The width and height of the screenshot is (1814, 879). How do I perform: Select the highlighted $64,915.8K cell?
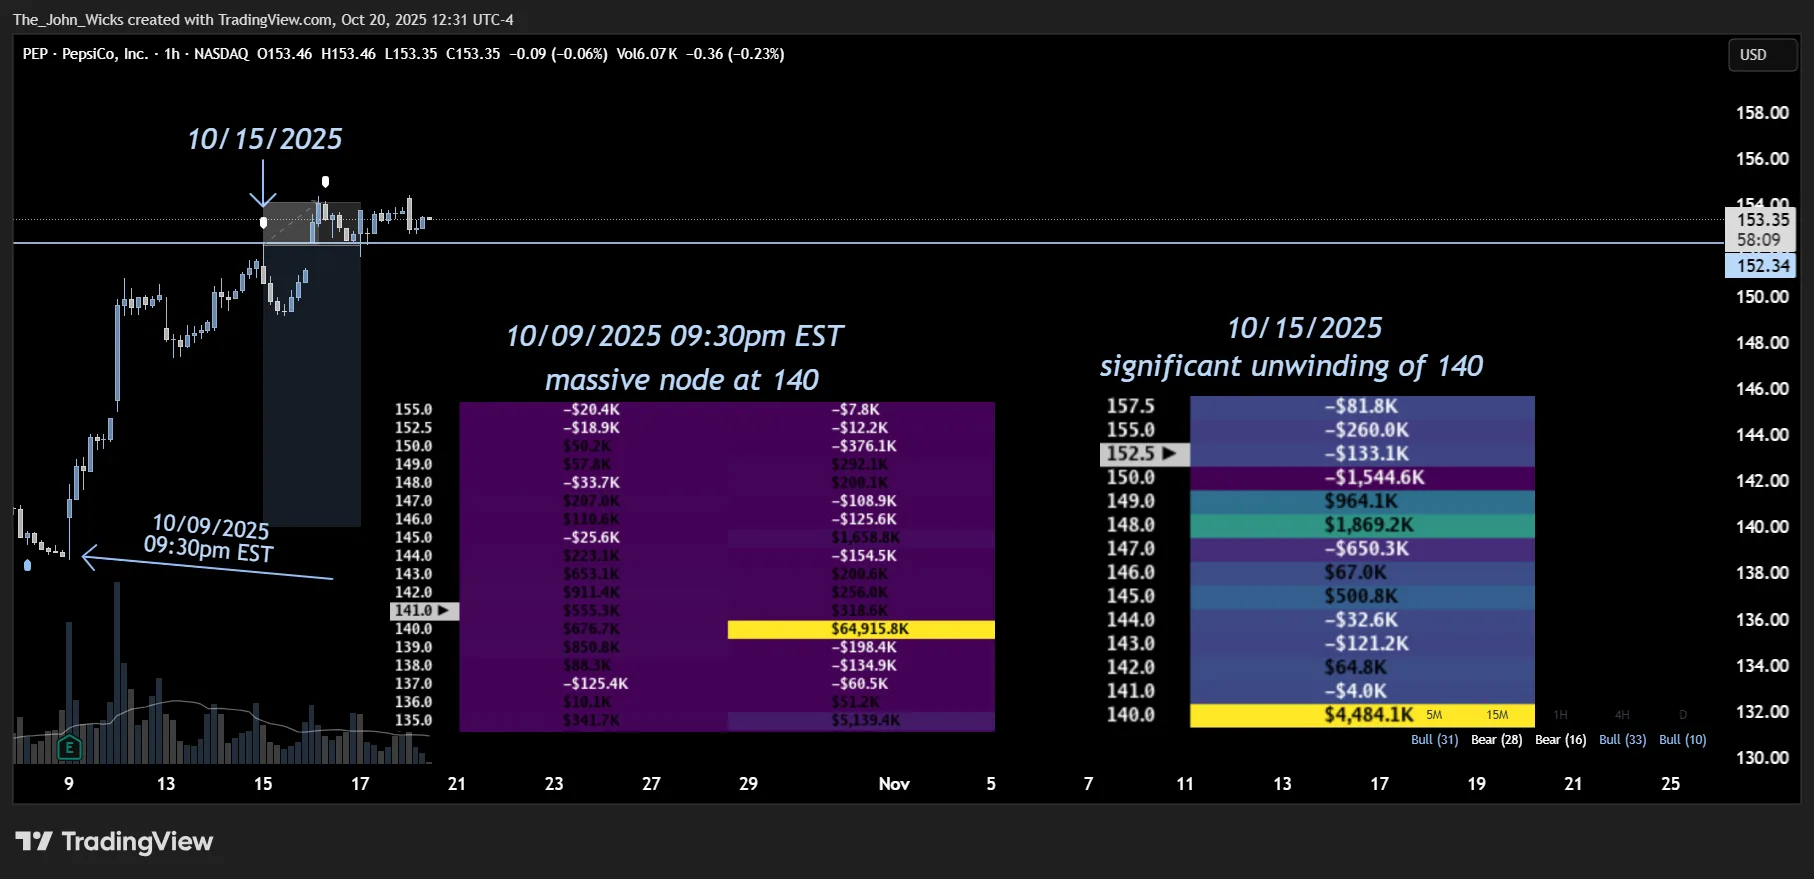tap(861, 629)
